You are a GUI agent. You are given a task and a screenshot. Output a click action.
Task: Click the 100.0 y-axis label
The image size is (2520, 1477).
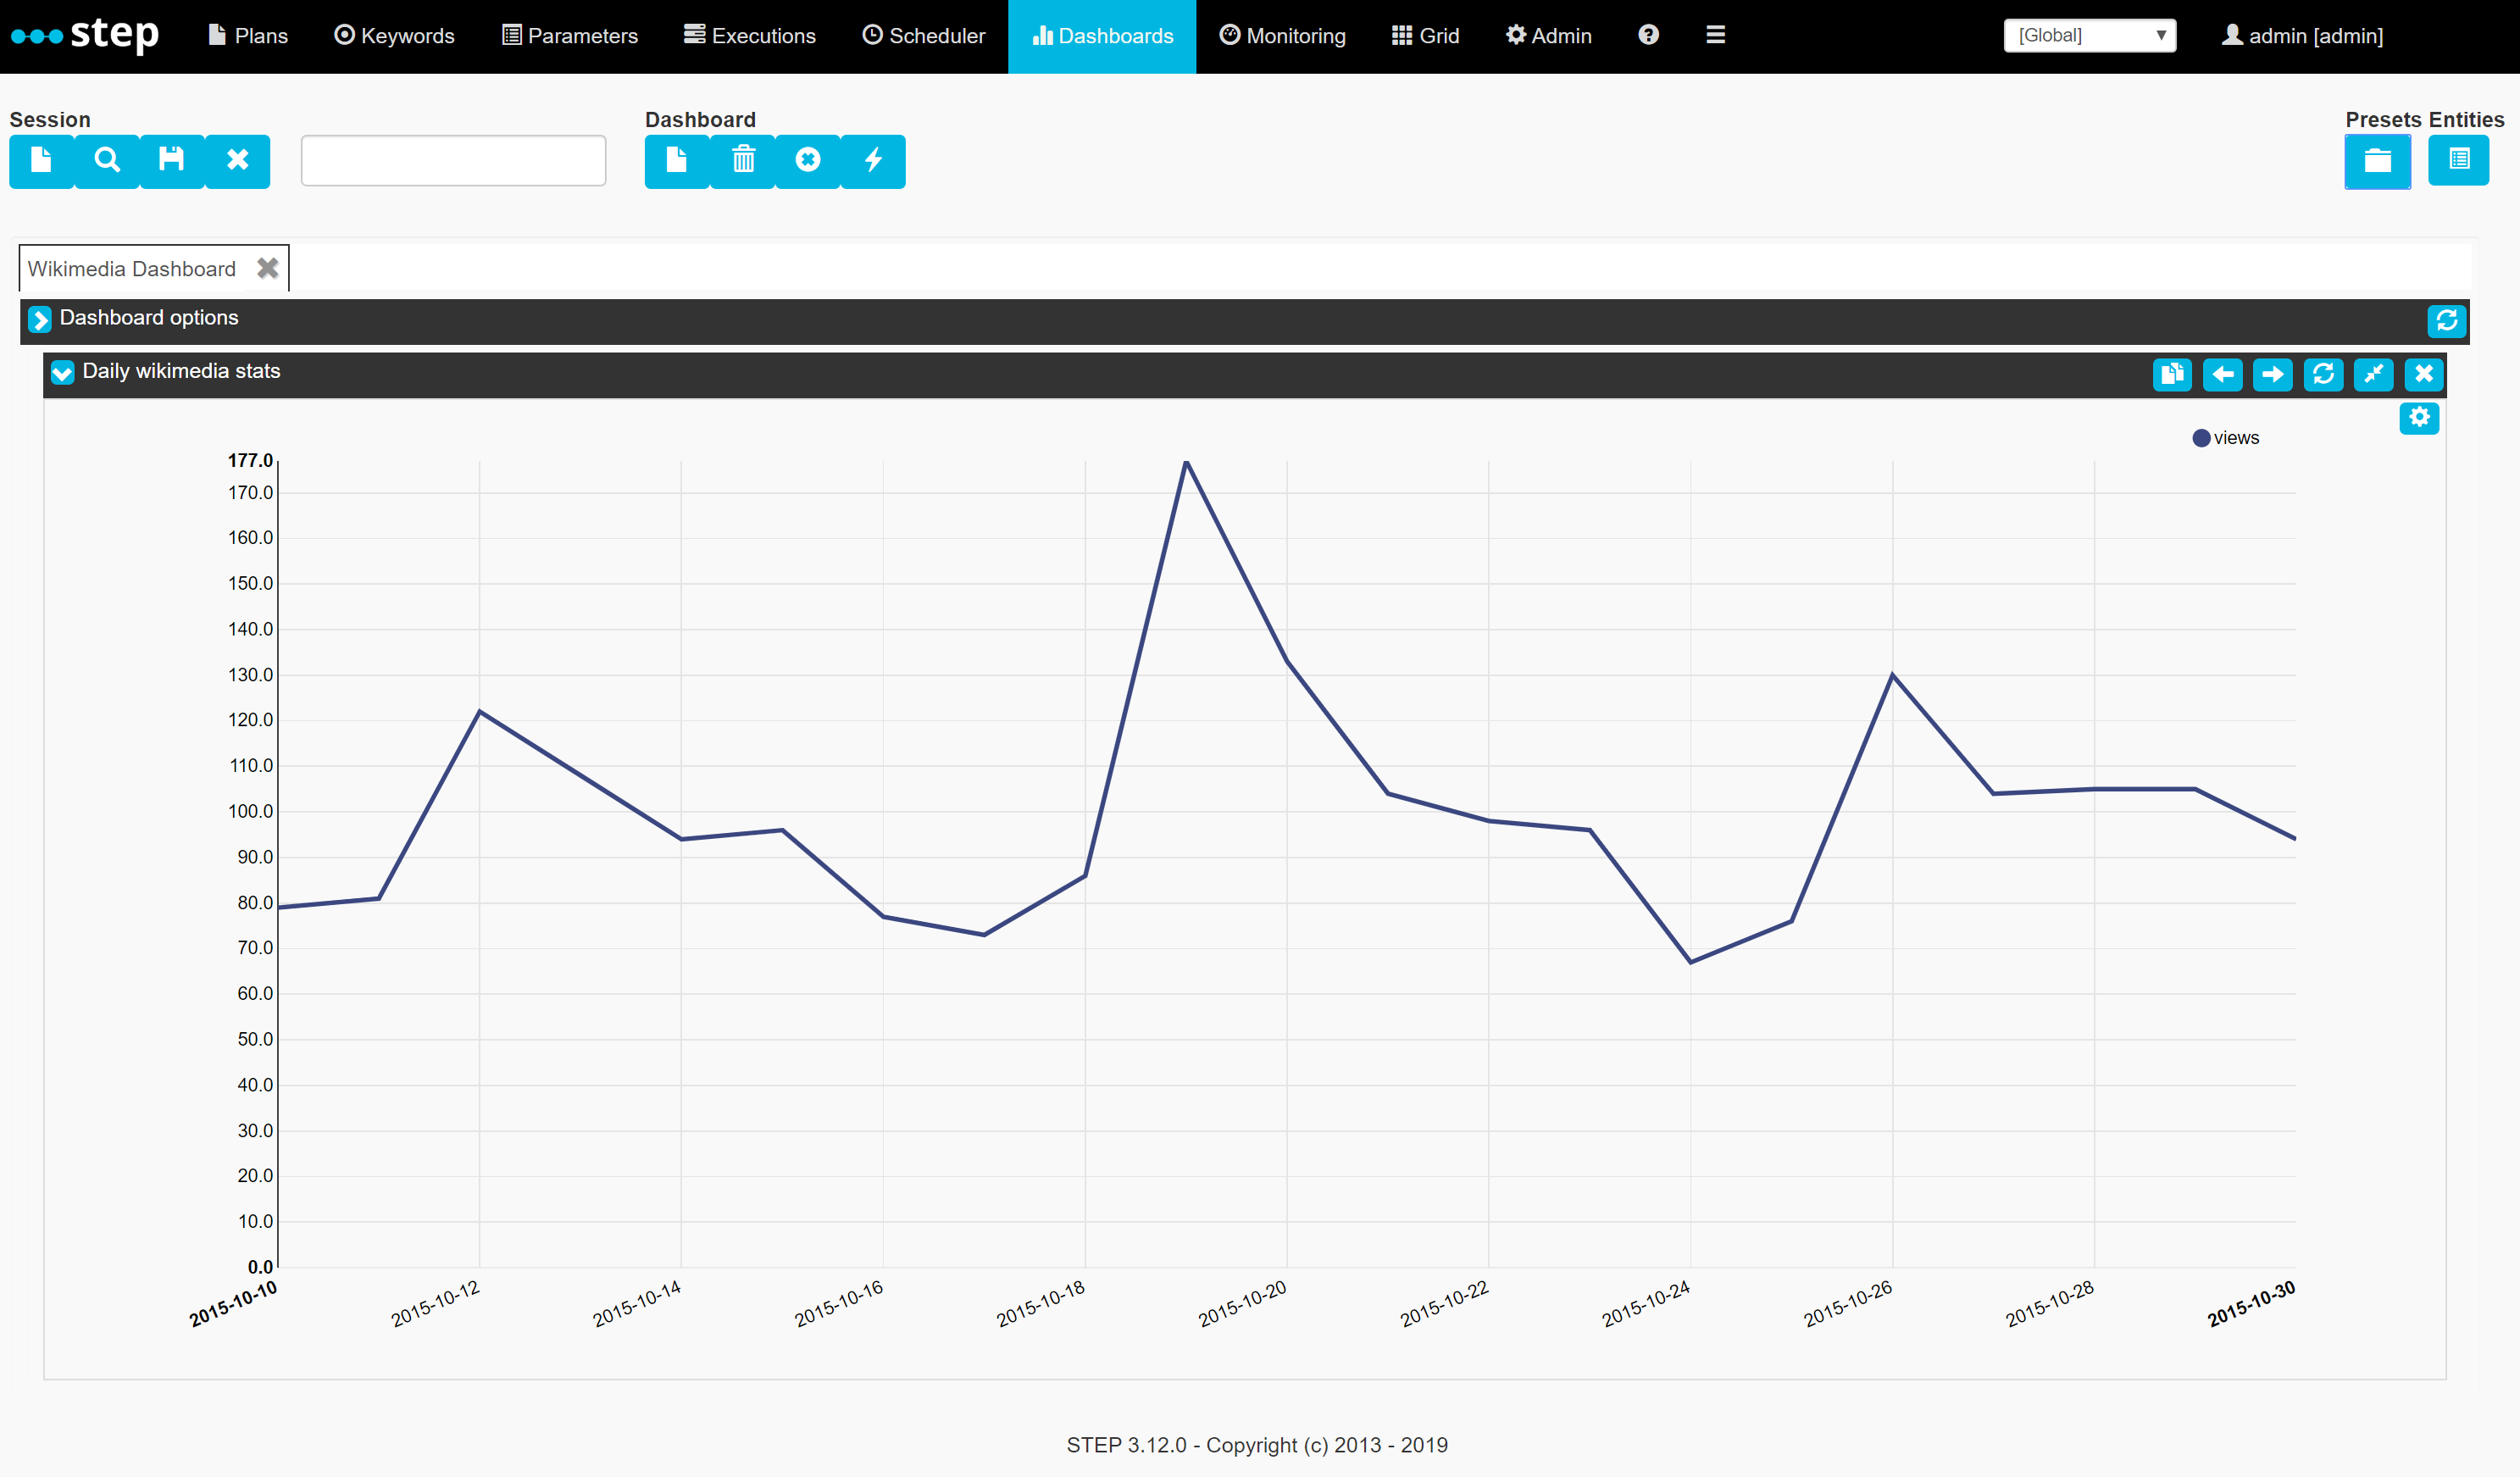pos(250,812)
